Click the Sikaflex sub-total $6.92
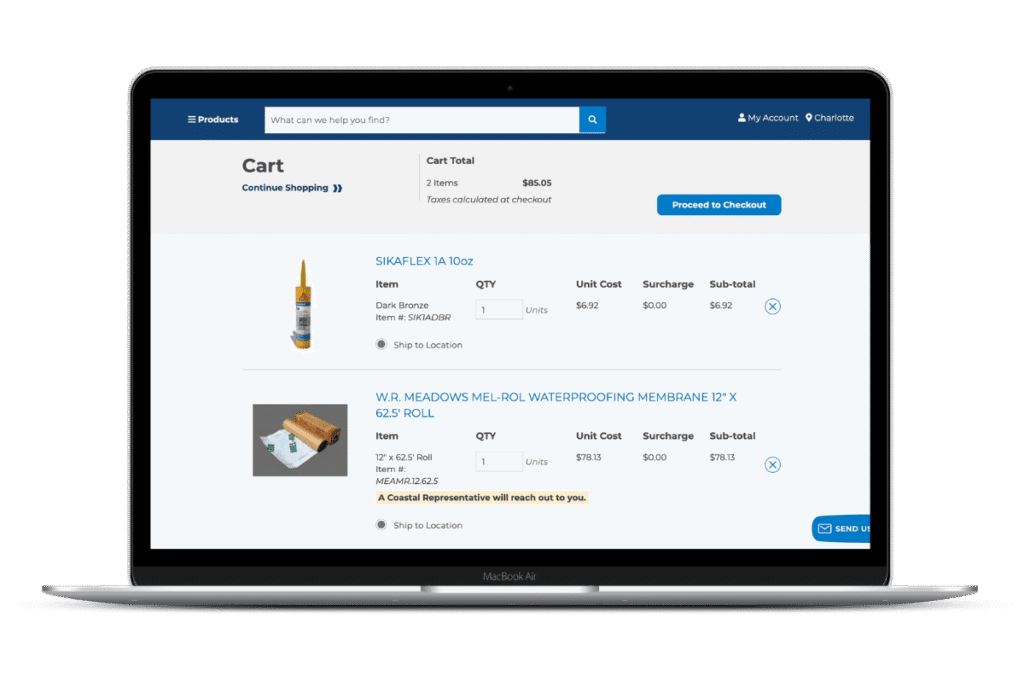This screenshot has width=1024, height=683. 721,306
